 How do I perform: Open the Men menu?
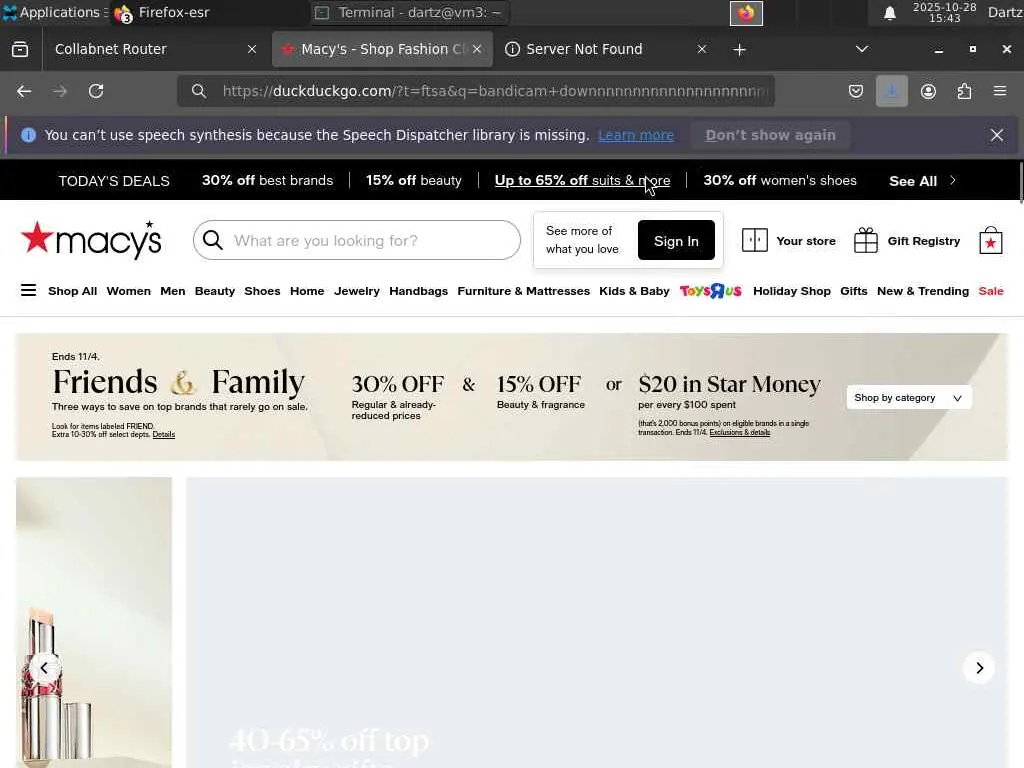(172, 291)
